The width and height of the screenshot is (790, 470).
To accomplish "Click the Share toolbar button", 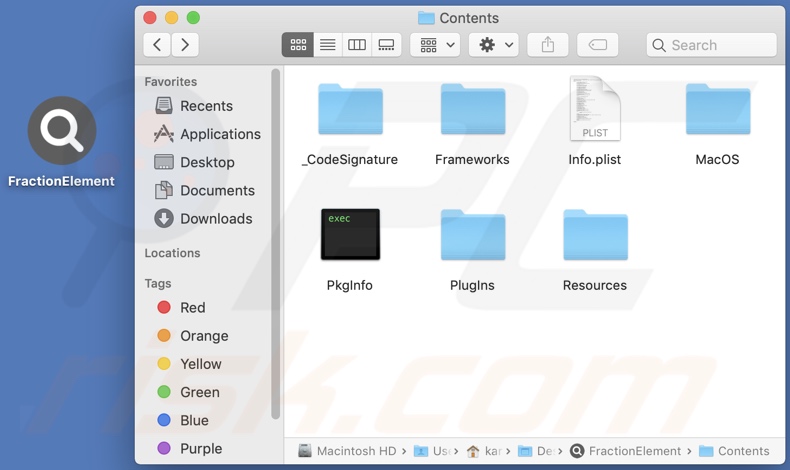I will click(548, 45).
